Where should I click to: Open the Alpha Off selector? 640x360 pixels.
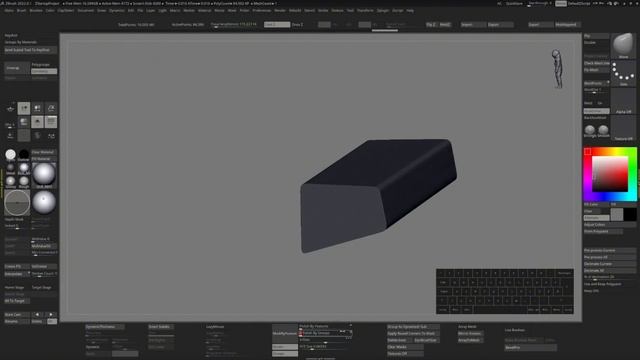(x=623, y=101)
